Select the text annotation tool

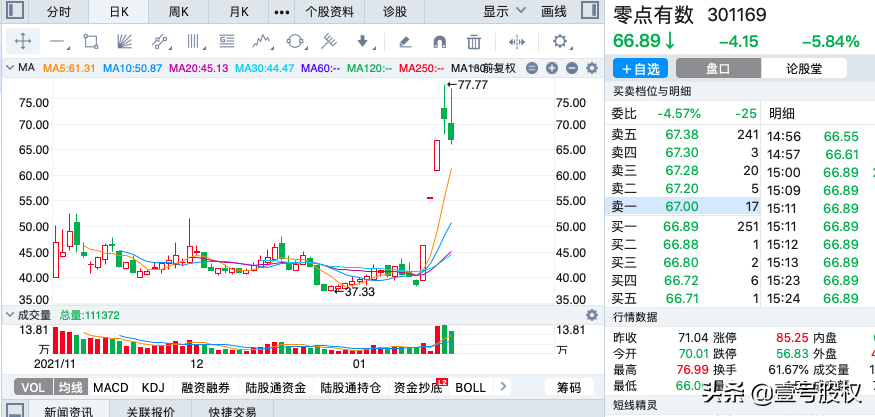[x=227, y=41]
